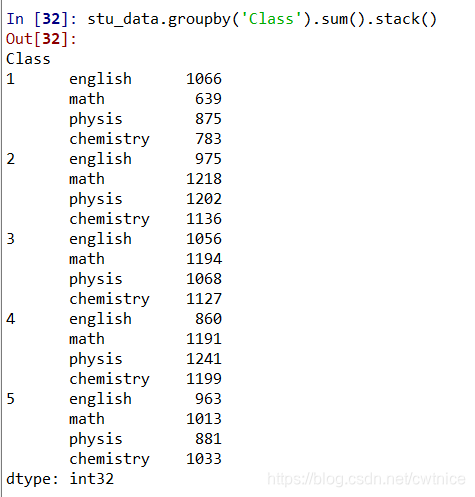Image resolution: width=475 pixels, height=497 pixels.
Task: Select value 1068 for class 3 physis
Action: (x=204, y=279)
